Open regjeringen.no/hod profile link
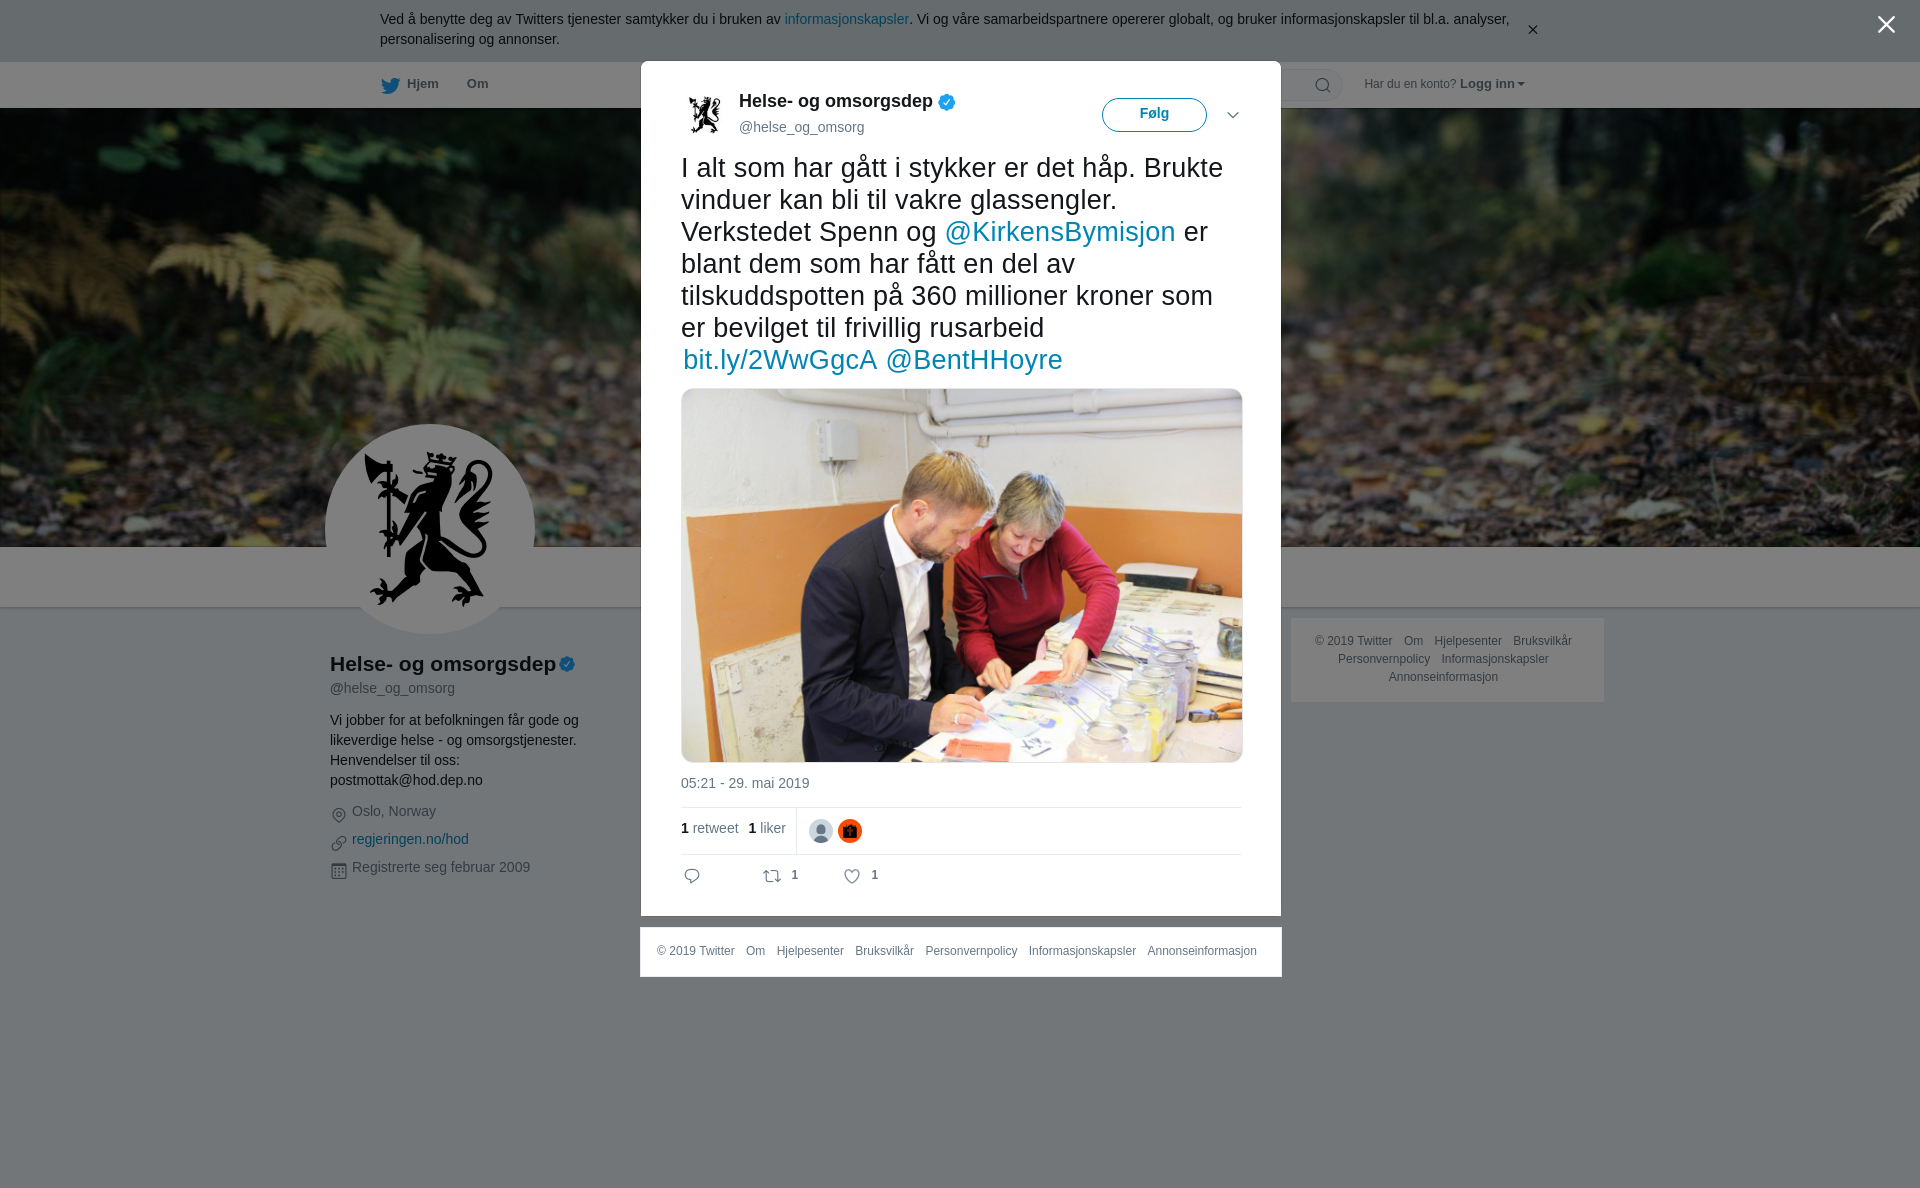1920x1188 pixels. pos(410,839)
